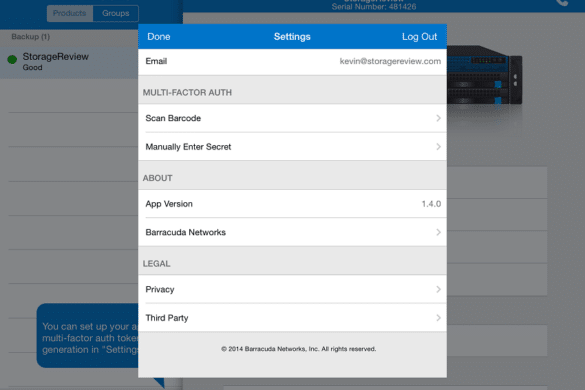Click phone icon in top bar
The height and width of the screenshot is (390, 585).
click(562, 3)
